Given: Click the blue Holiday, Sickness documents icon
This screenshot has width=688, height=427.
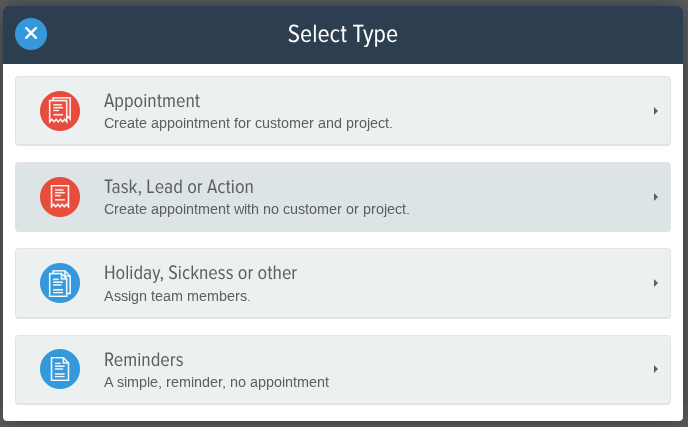Looking at the screenshot, I should pos(60,283).
